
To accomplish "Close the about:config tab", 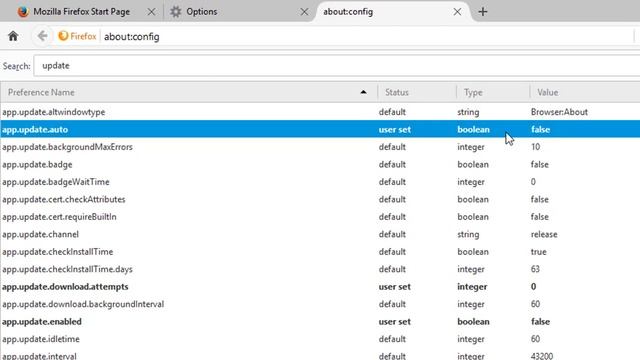I will click(x=457, y=12).
